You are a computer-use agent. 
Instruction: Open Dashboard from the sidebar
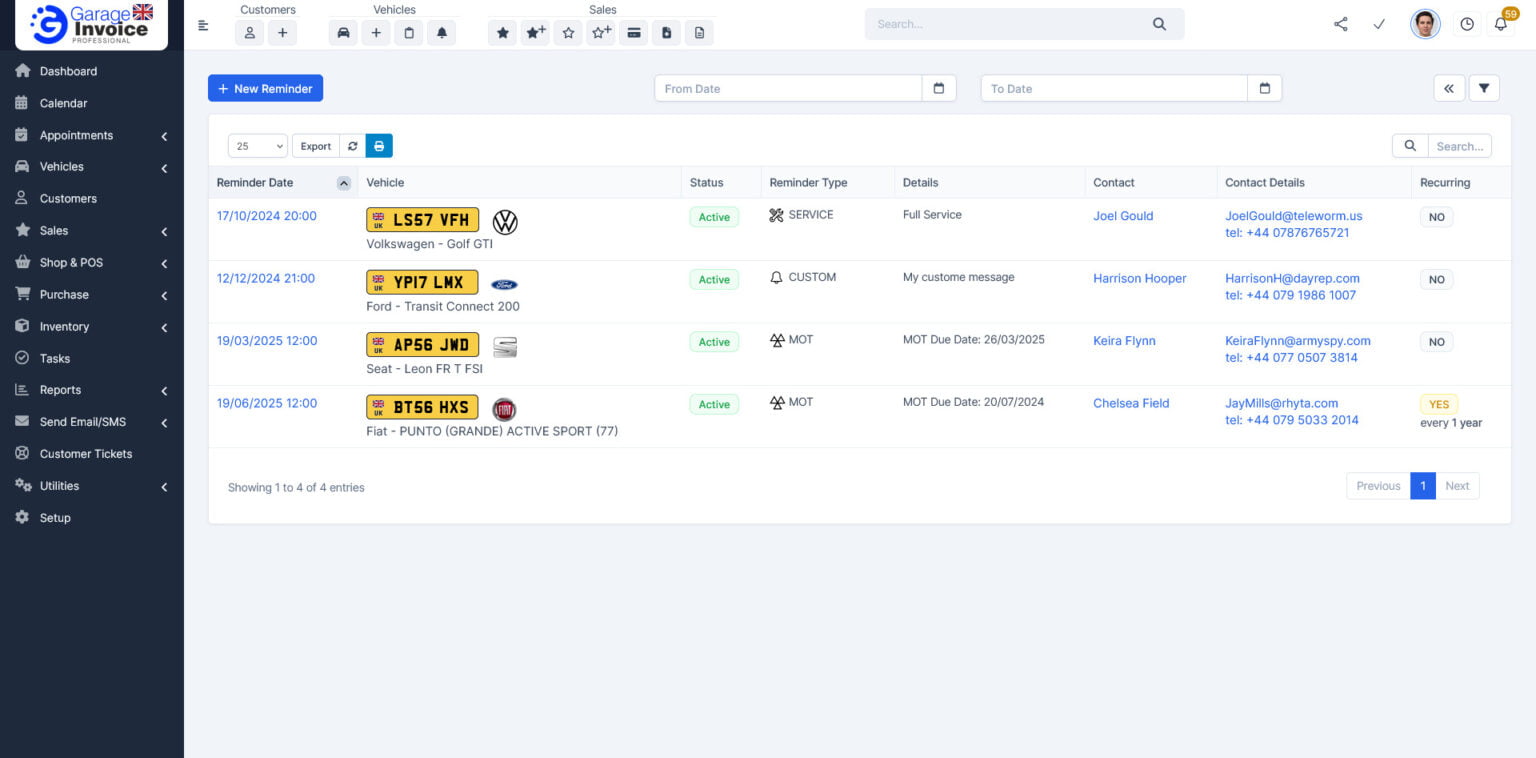68,71
